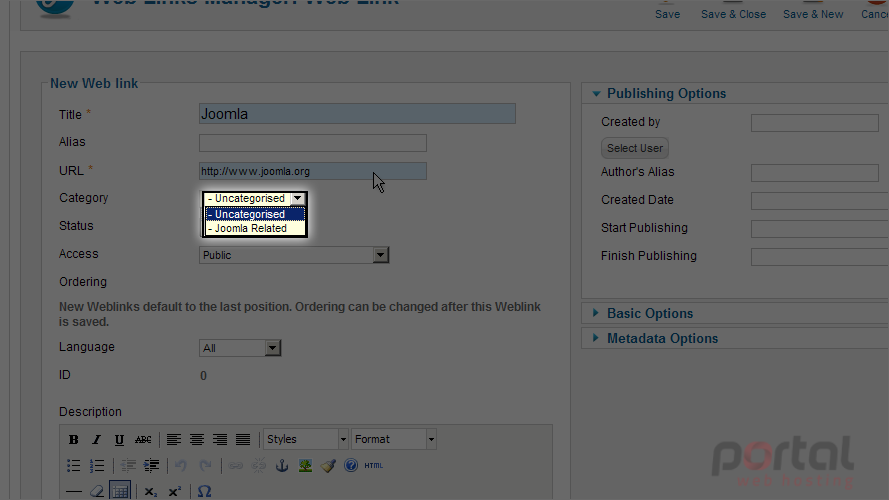Click the Created by input field
Image resolution: width=889 pixels, height=500 pixels.
(x=815, y=123)
